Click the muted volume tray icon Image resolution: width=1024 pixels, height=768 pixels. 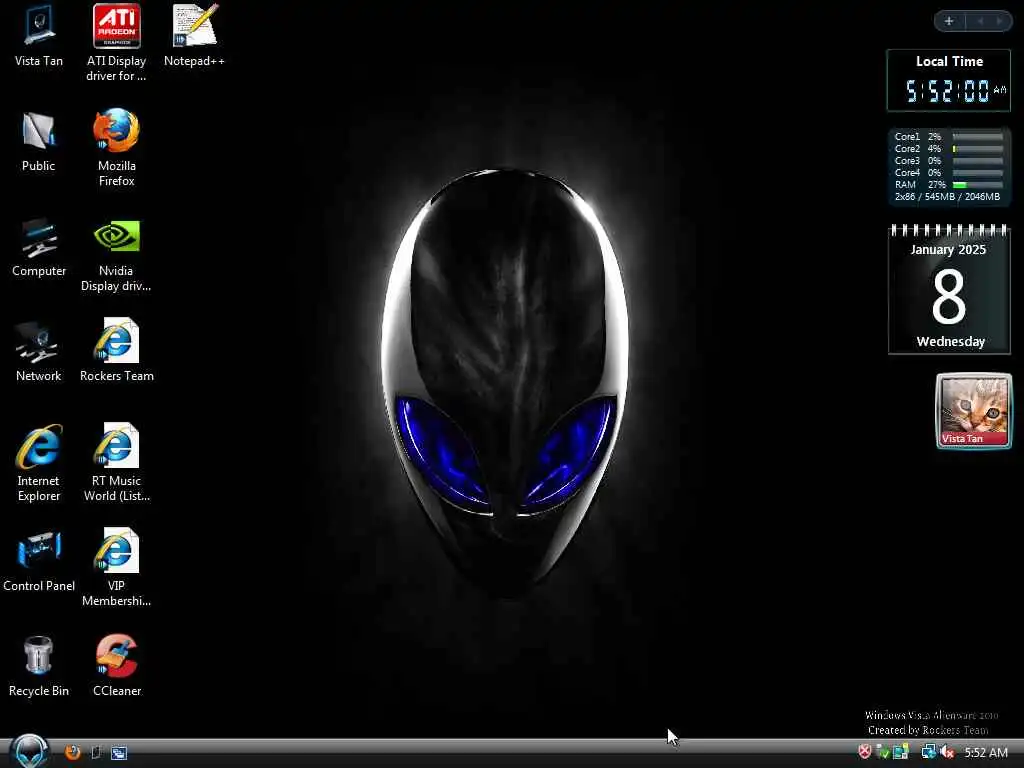948,752
